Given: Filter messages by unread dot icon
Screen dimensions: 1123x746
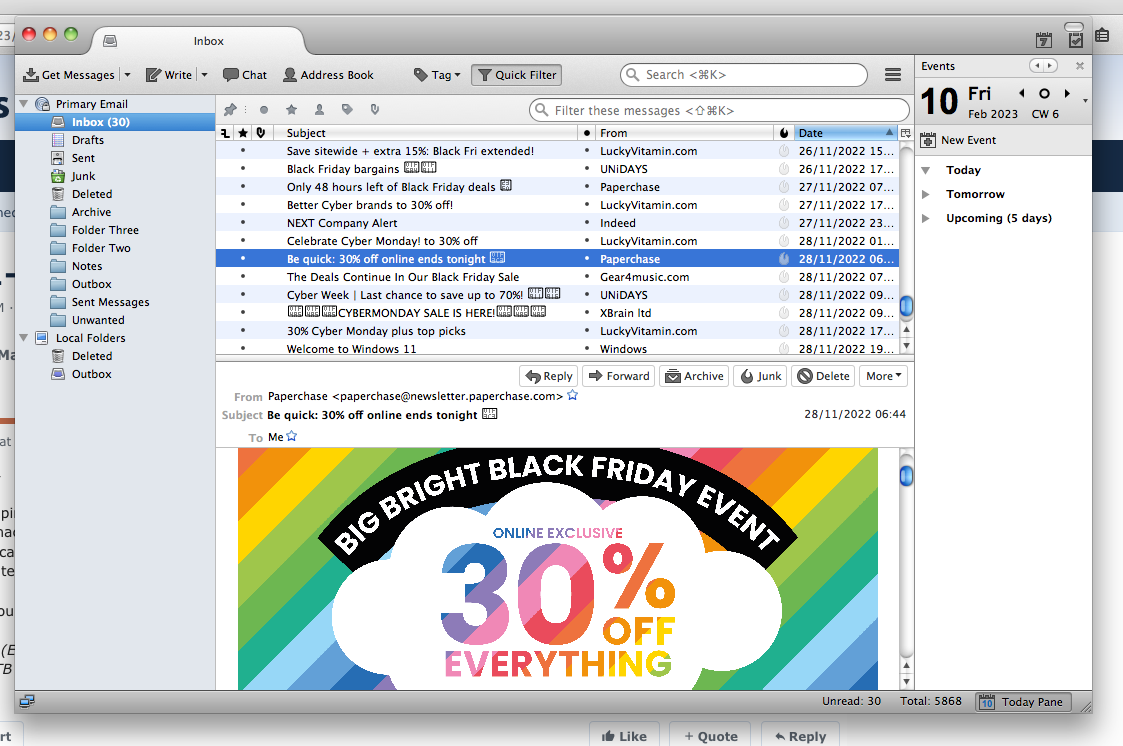Looking at the screenshot, I should tap(264, 110).
